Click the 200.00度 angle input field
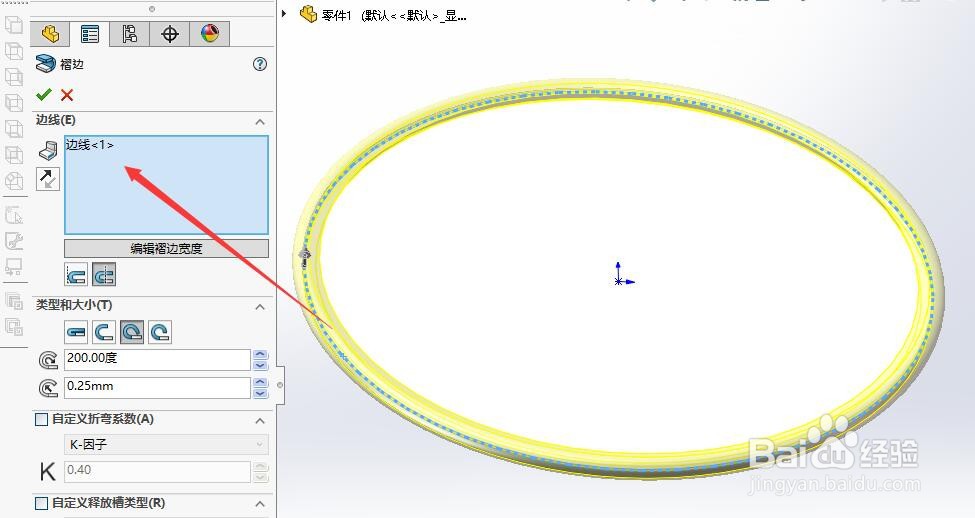The height and width of the screenshot is (518, 975). 157,359
